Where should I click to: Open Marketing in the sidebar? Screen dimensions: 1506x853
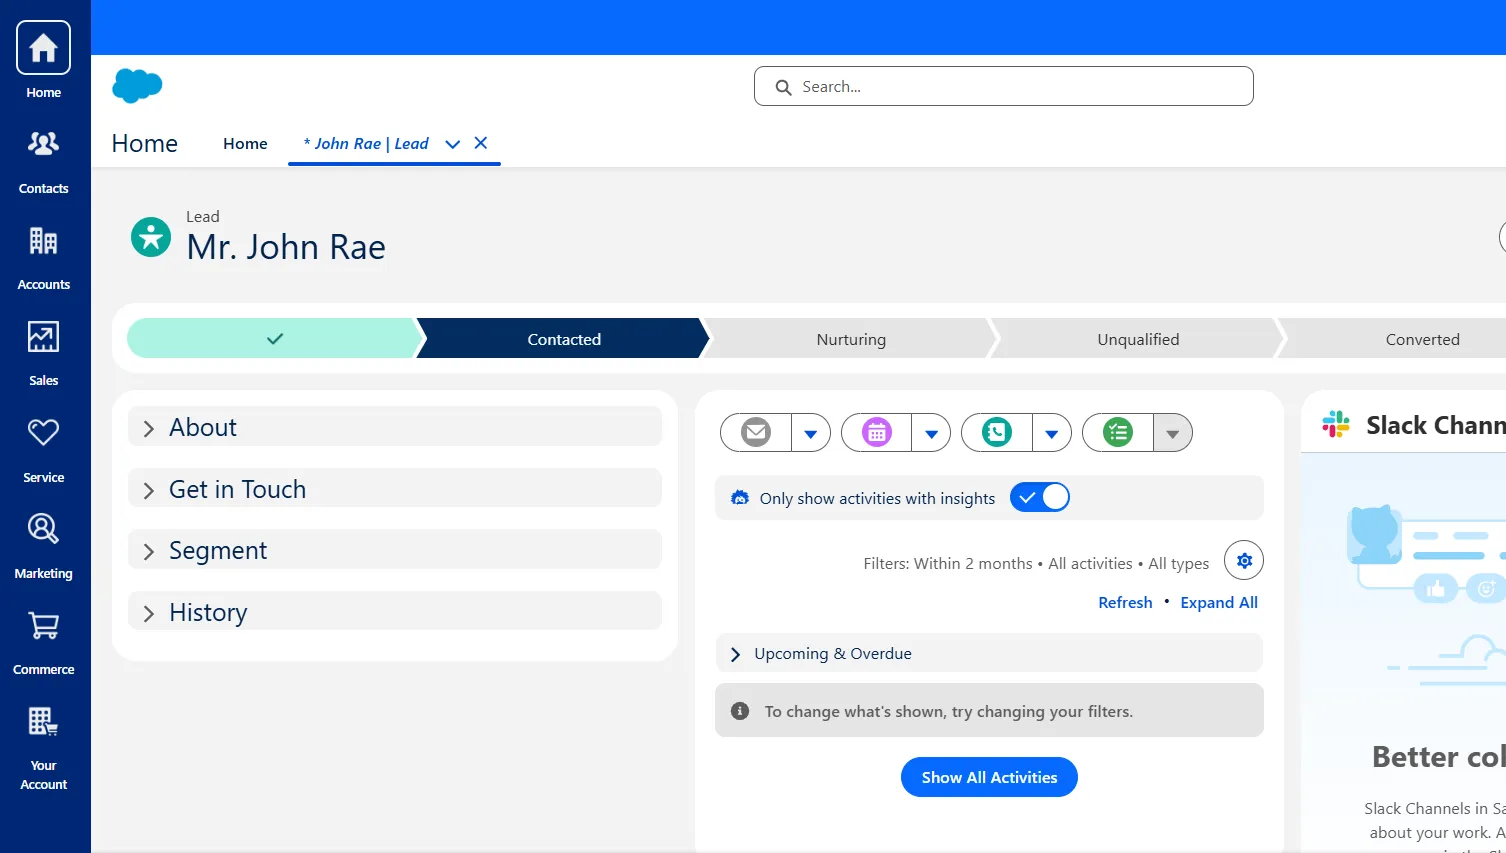coord(43,546)
